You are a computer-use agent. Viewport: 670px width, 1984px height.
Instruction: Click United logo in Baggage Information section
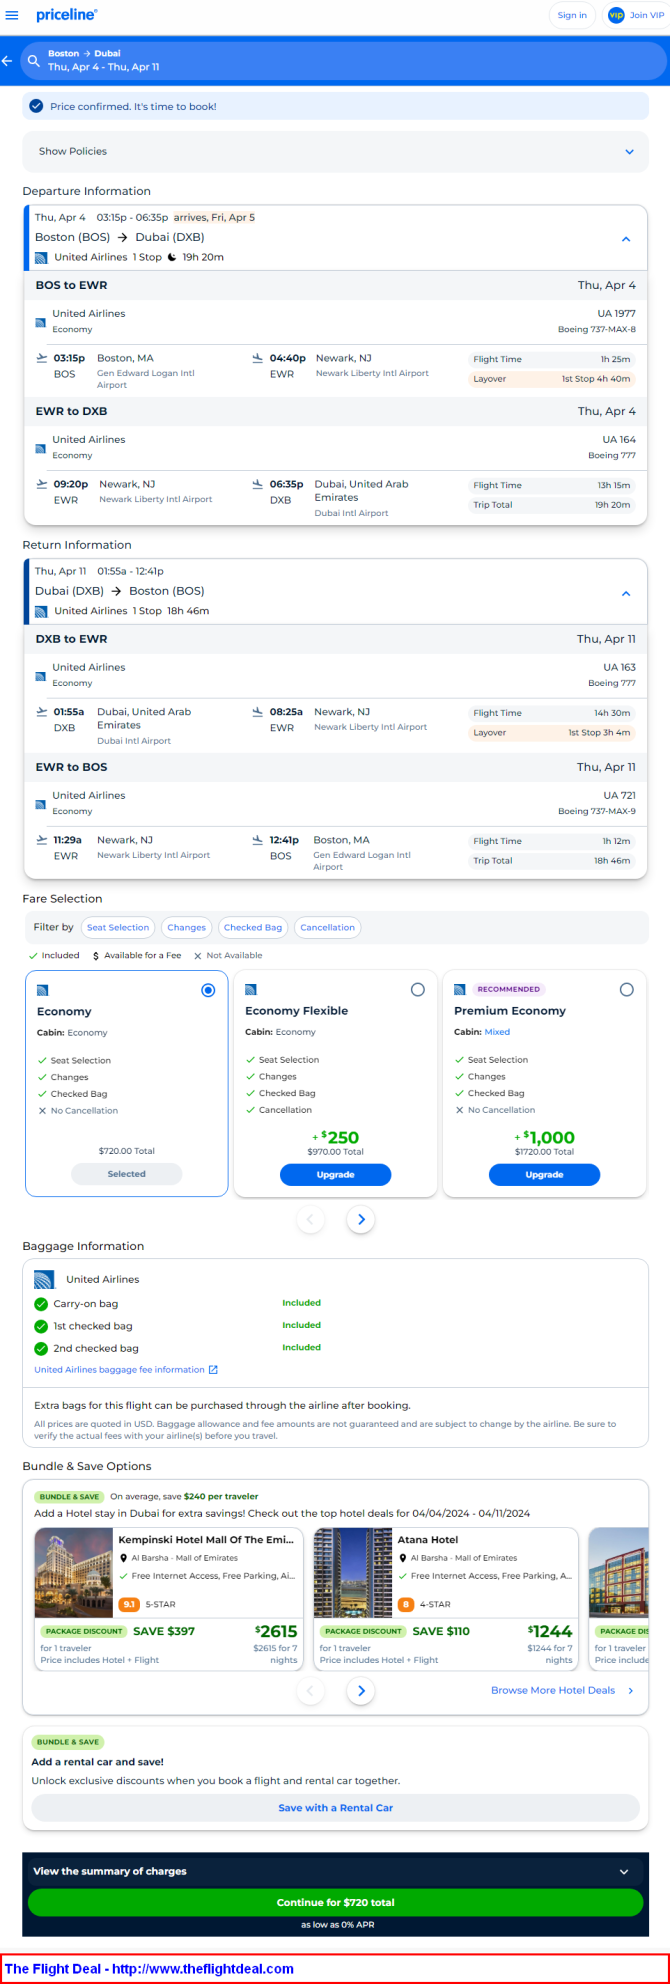(x=44, y=1279)
